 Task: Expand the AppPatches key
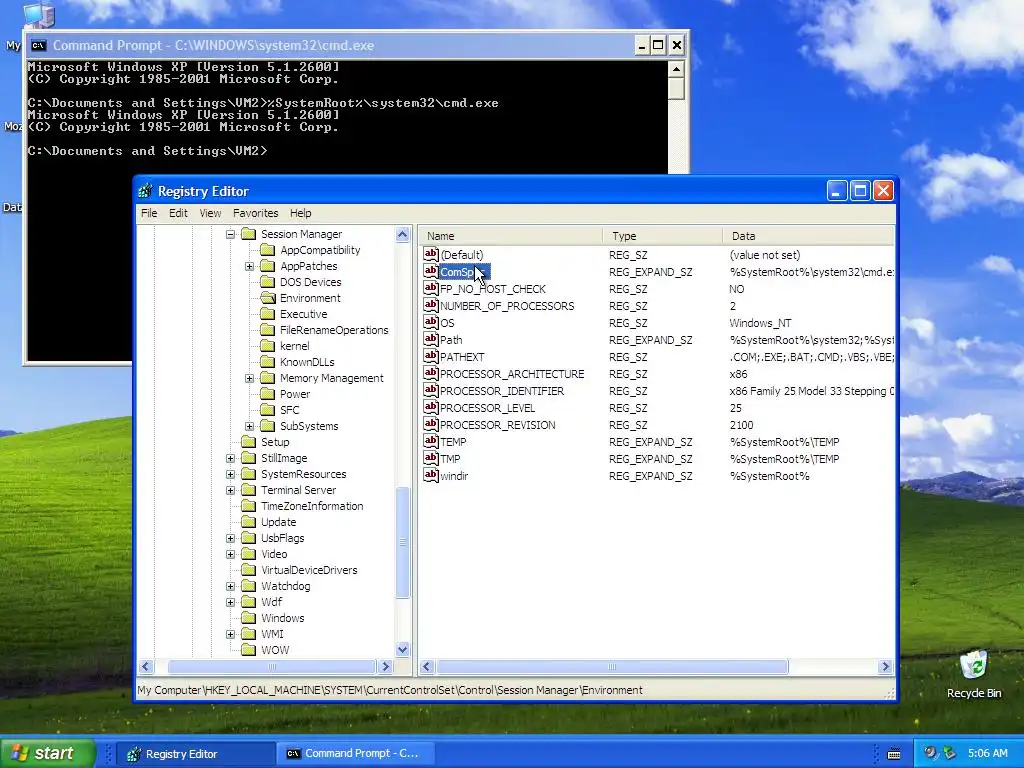[x=249, y=266]
